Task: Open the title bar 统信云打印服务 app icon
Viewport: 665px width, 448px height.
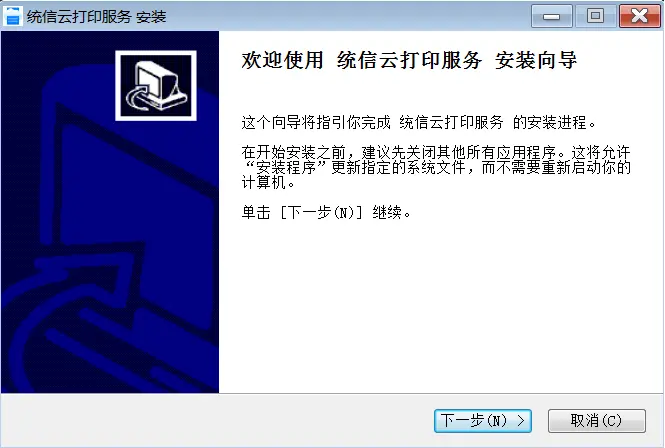Action: coord(12,16)
